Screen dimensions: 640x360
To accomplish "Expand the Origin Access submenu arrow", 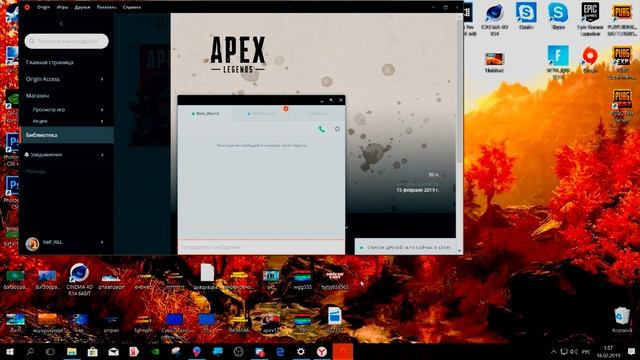I will tap(102, 79).
